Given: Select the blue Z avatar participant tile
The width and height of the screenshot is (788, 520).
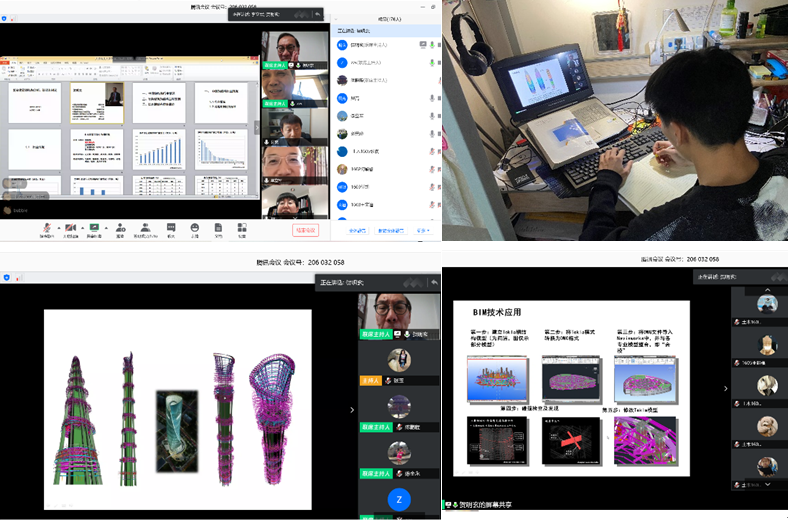Looking at the screenshot, I should (x=399, y=500).
